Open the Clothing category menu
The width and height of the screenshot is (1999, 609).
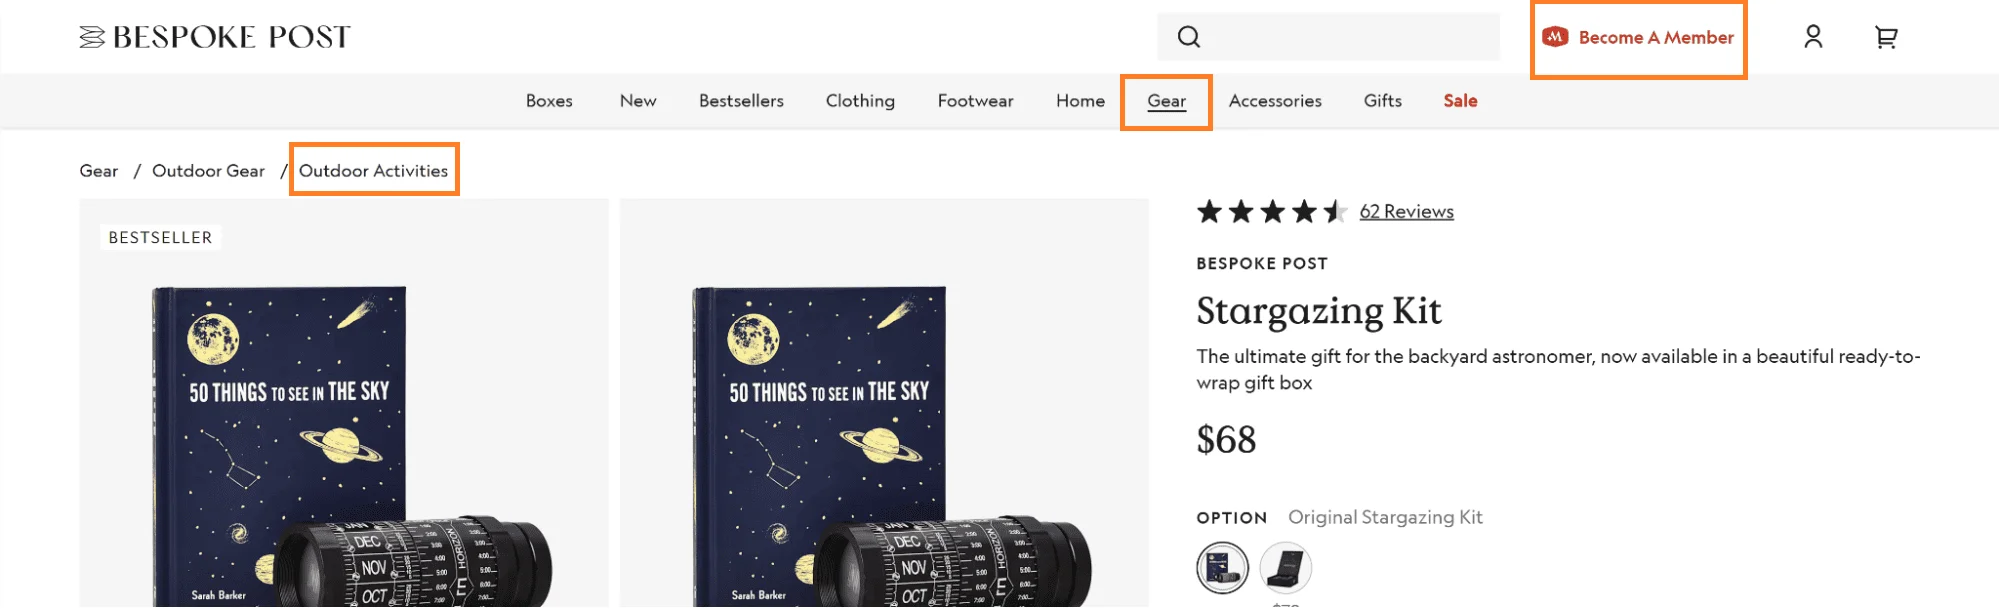pos(859,100)
